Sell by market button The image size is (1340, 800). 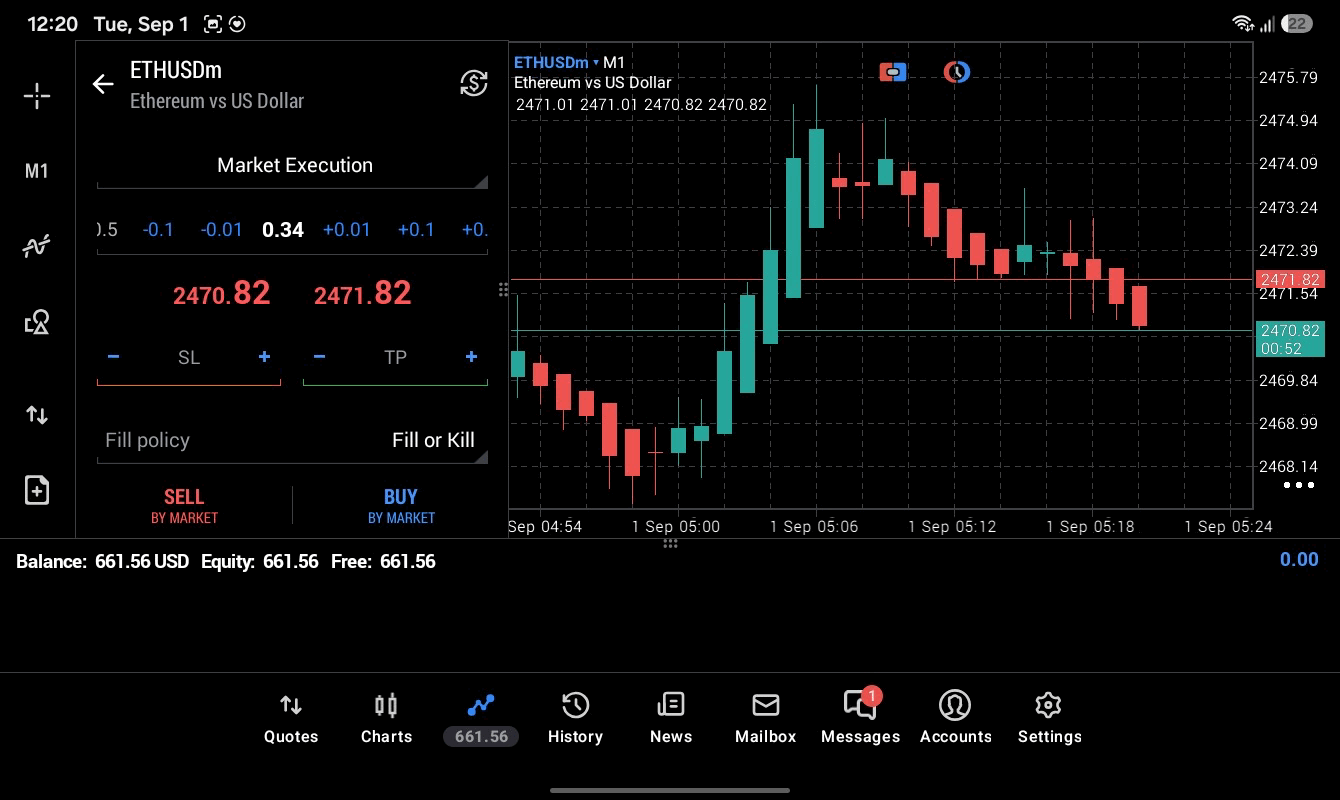[x=184, y=505]
